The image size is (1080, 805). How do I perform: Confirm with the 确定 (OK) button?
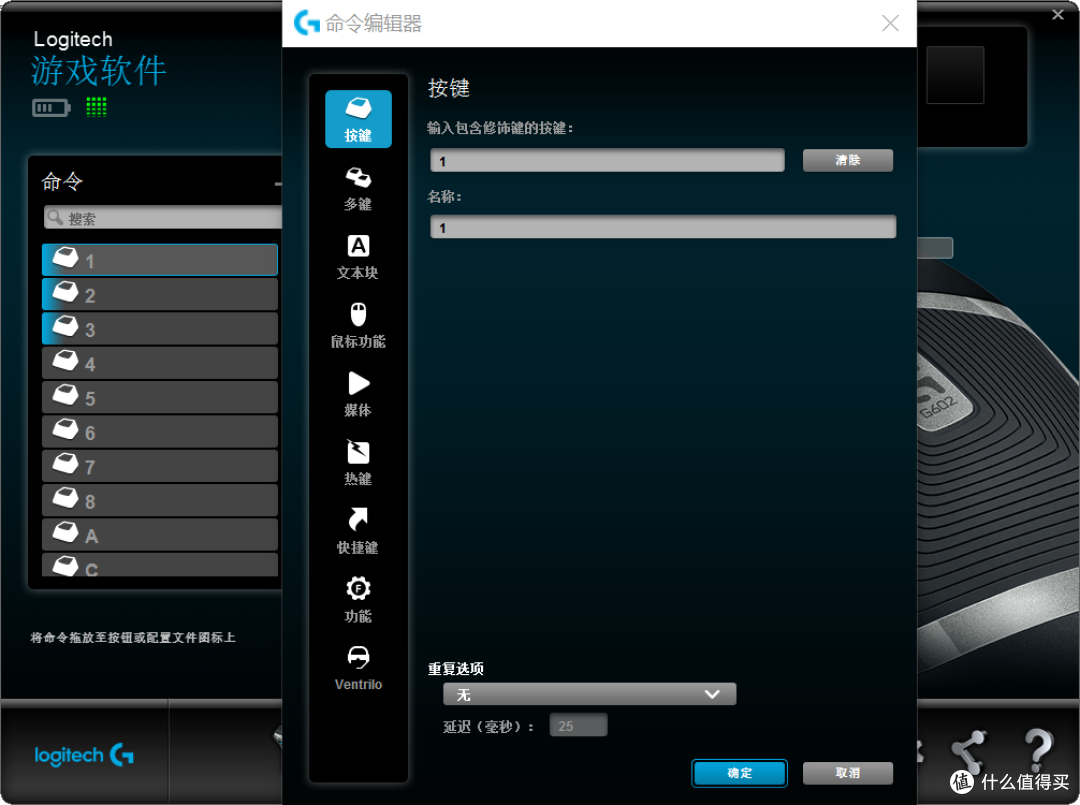click(x=739, y=772)
